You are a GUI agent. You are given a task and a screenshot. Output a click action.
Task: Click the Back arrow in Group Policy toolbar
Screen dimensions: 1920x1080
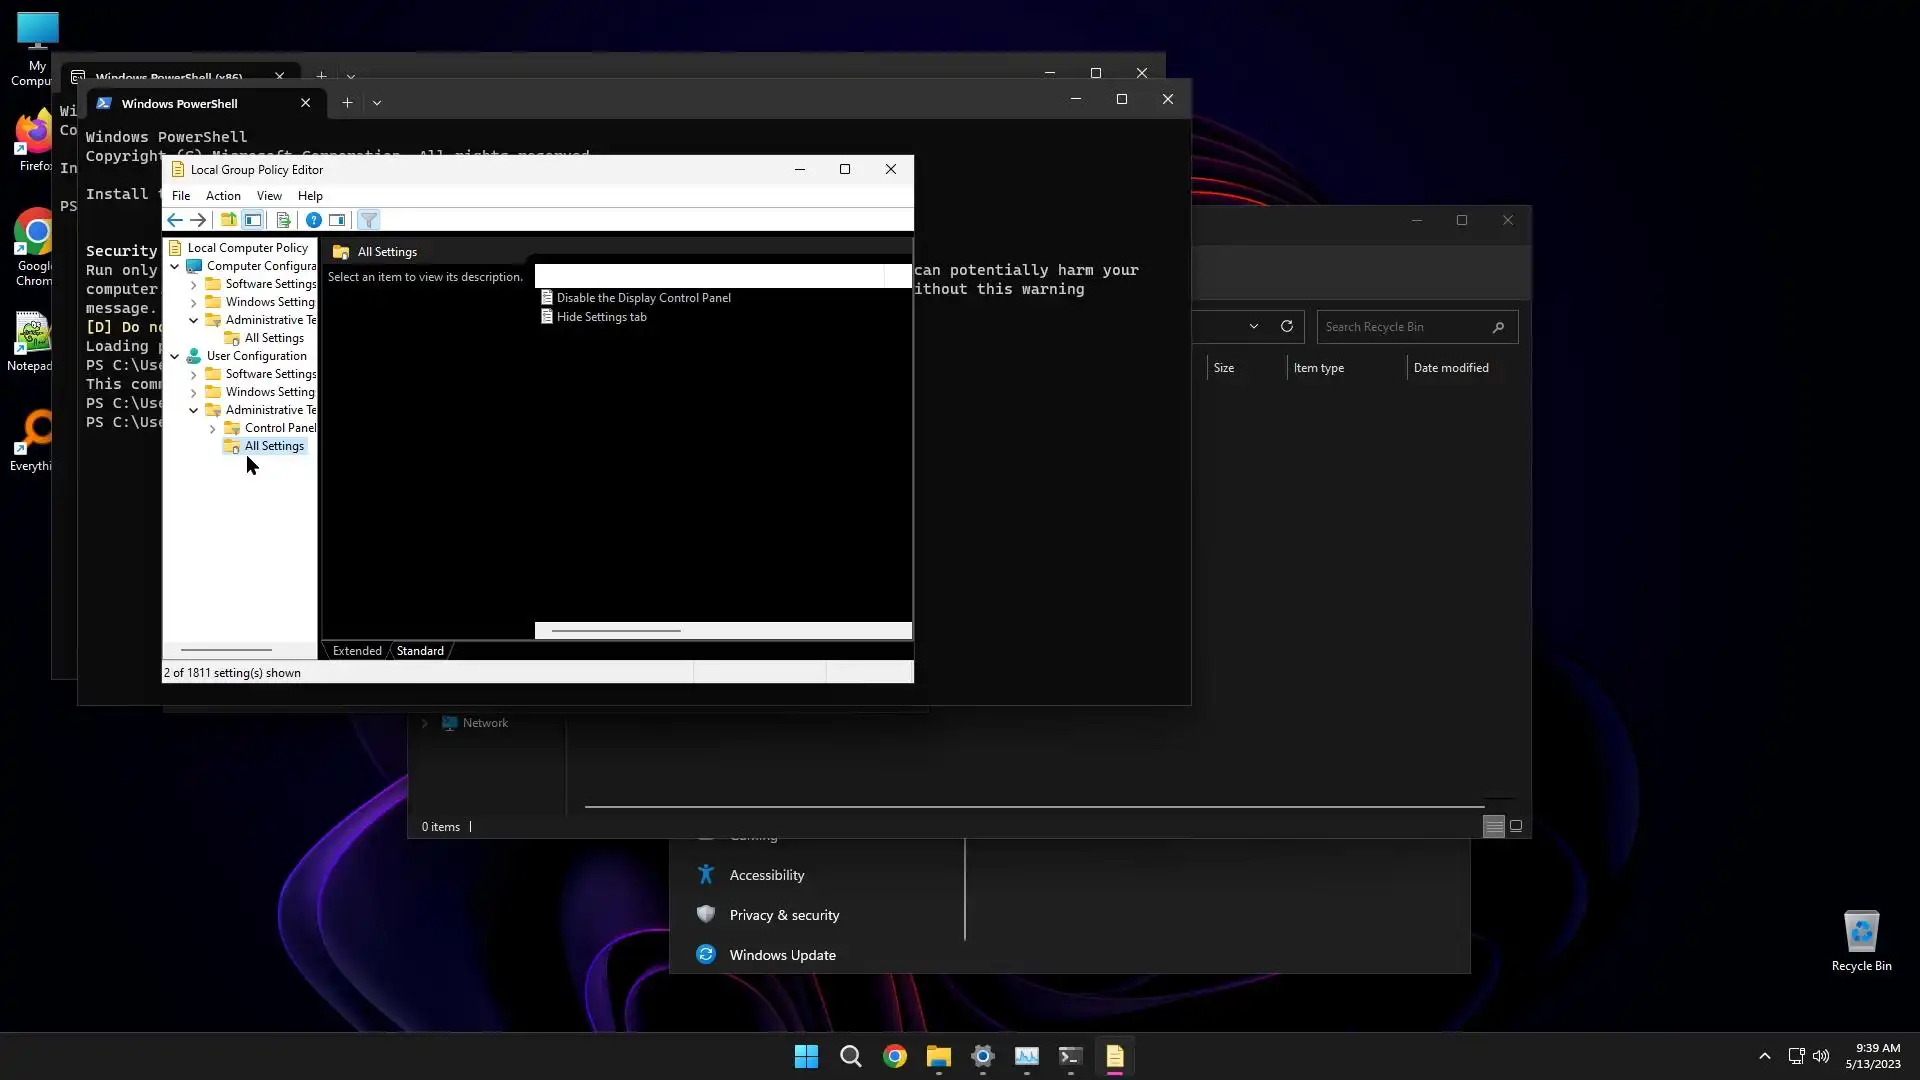click(x=175, y=220)
